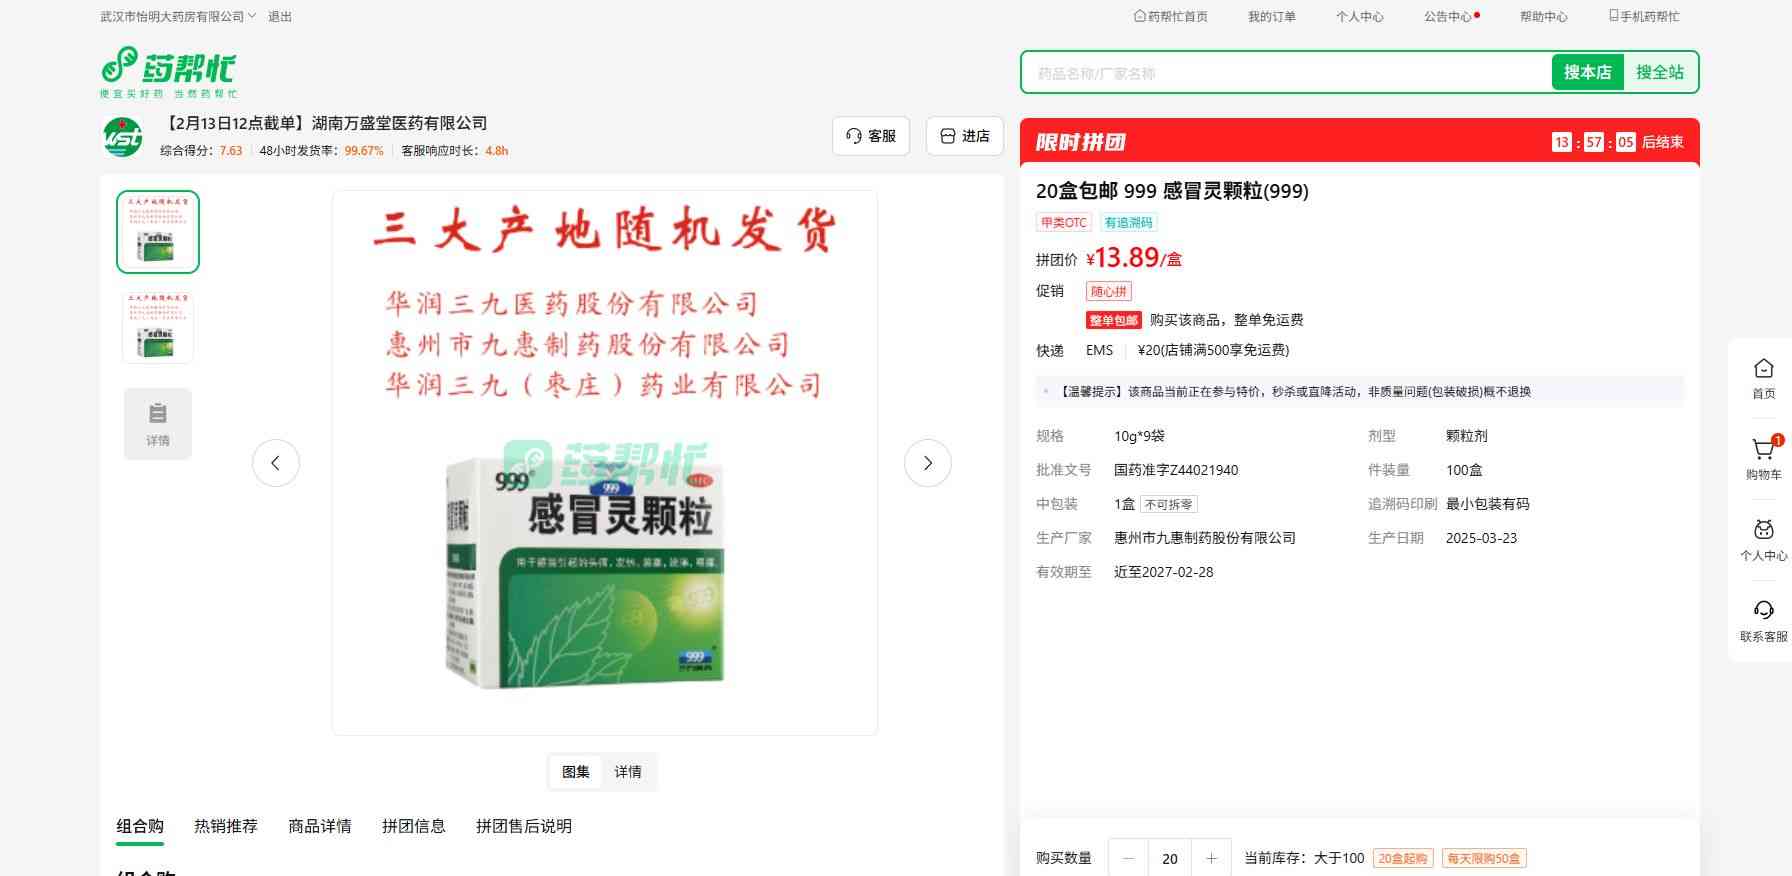Switch image viewer to 图集 view

576,772
